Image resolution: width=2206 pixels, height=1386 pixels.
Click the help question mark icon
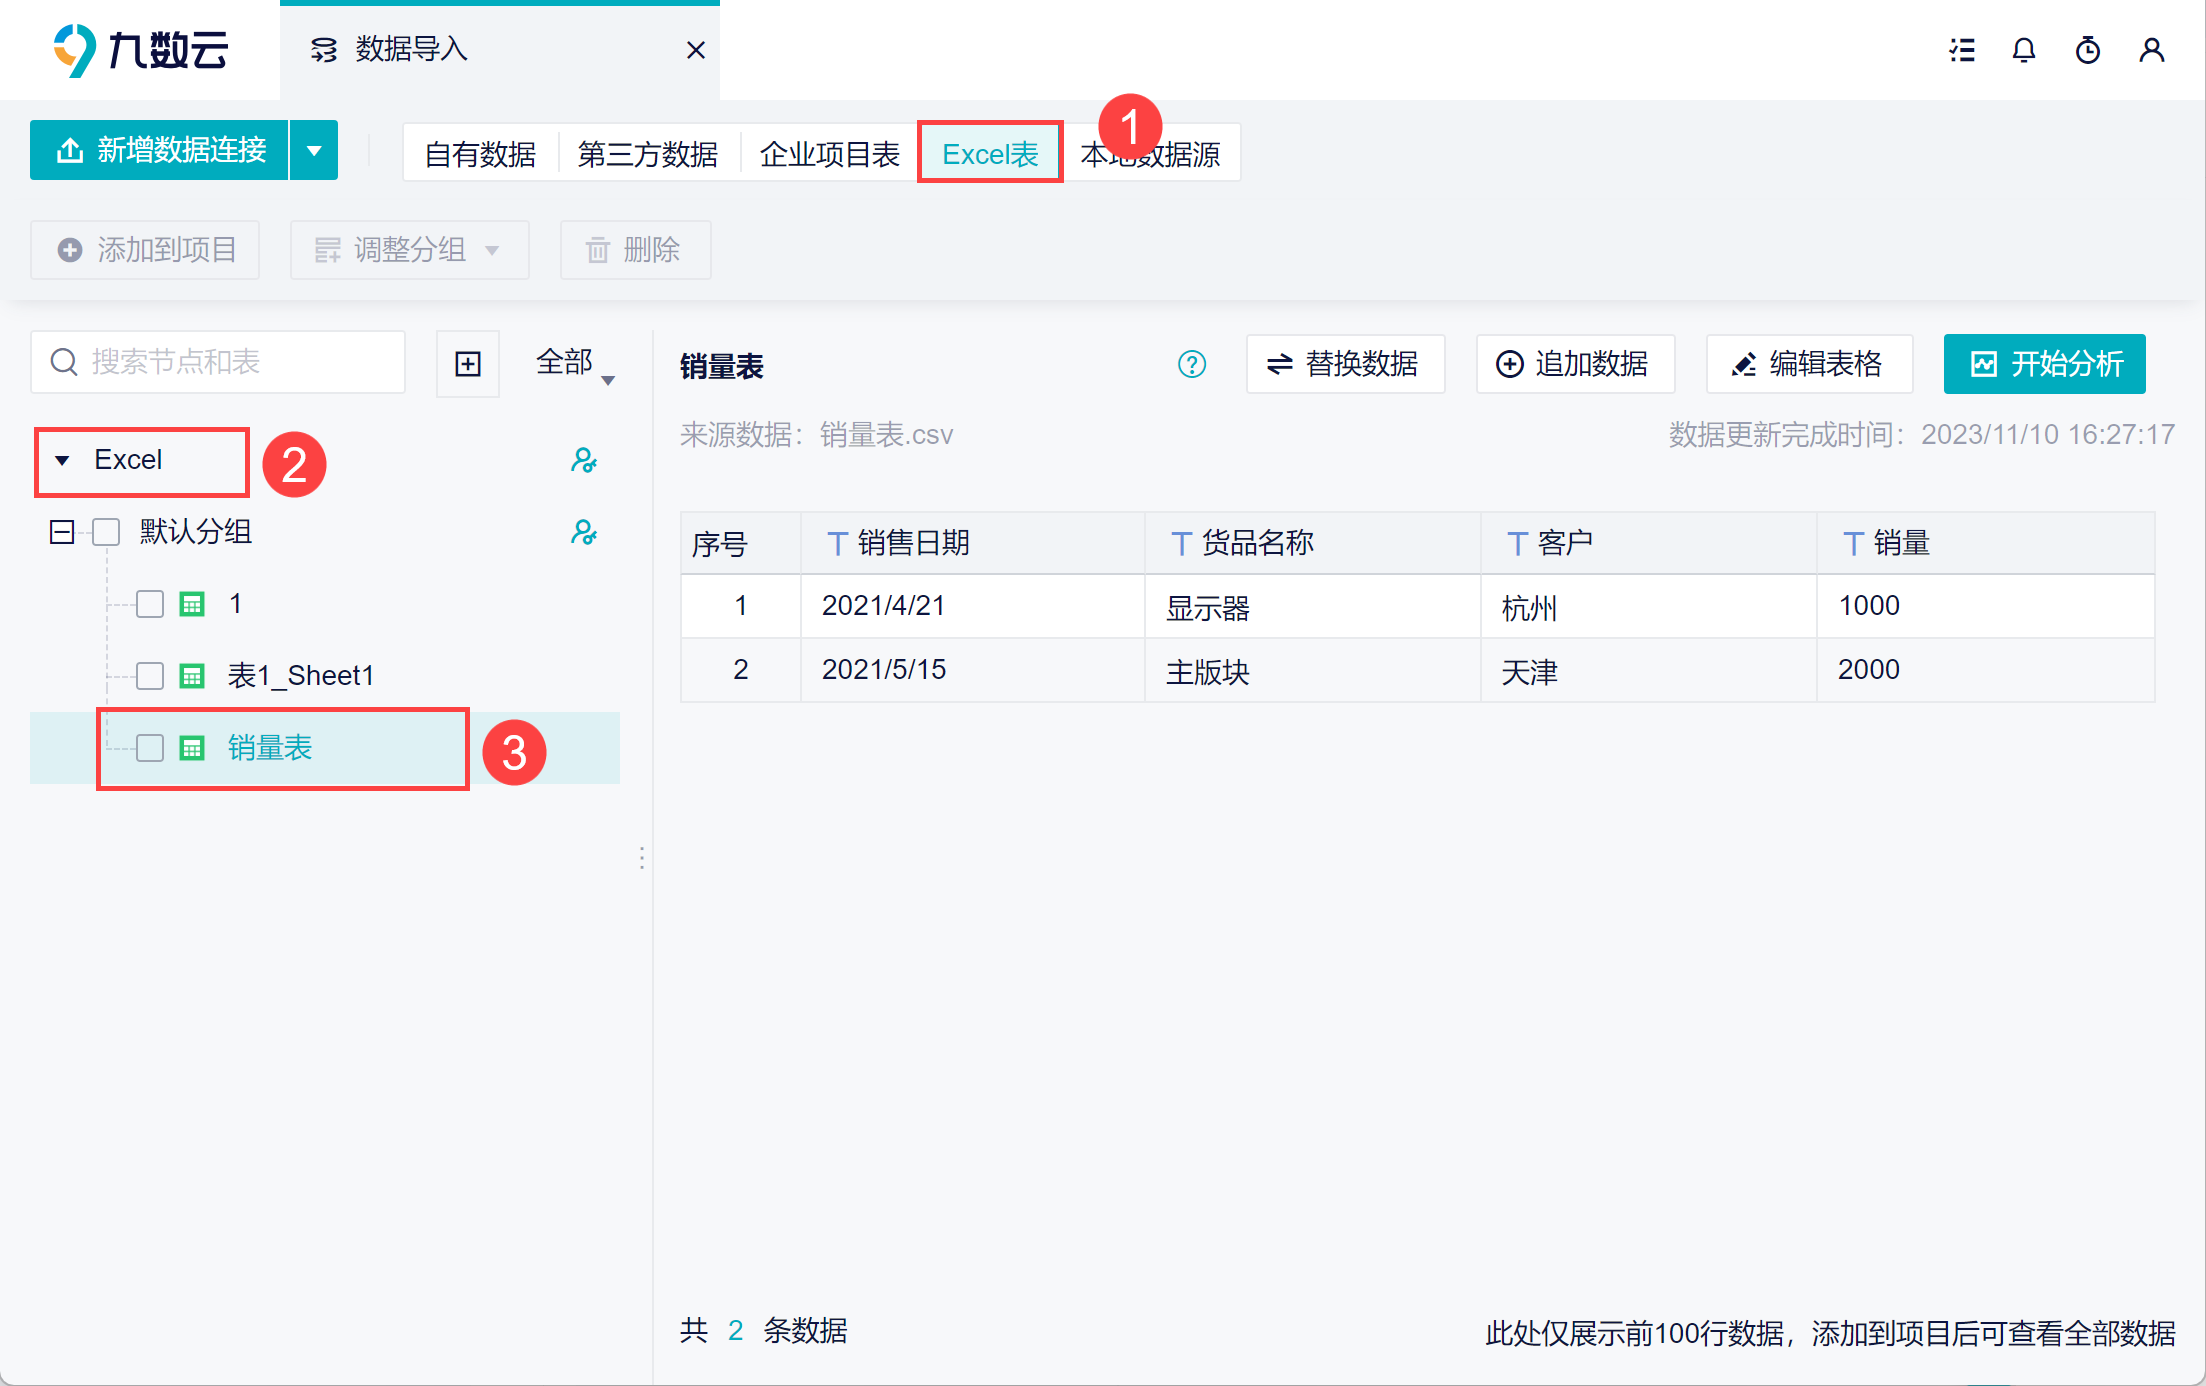coord(1192,364)
